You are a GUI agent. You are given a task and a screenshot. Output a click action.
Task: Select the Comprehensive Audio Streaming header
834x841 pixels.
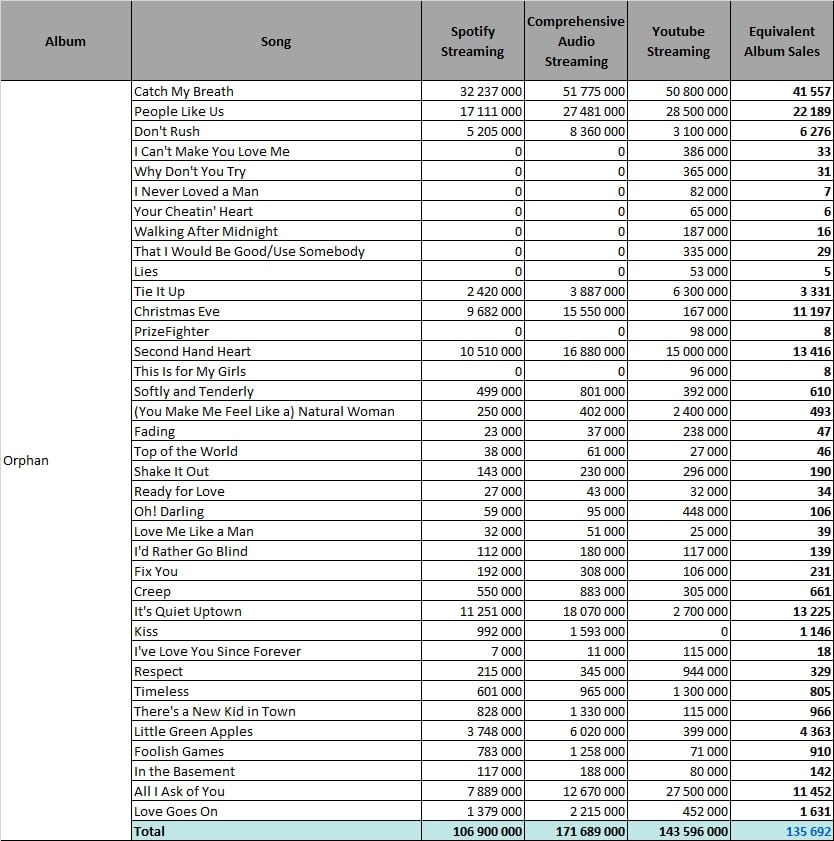[x=576, y=41]
